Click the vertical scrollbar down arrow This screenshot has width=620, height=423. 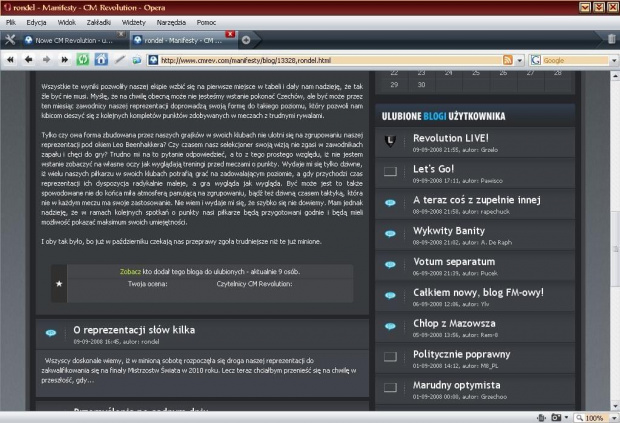pyautogui.click(x=615, y=406)
